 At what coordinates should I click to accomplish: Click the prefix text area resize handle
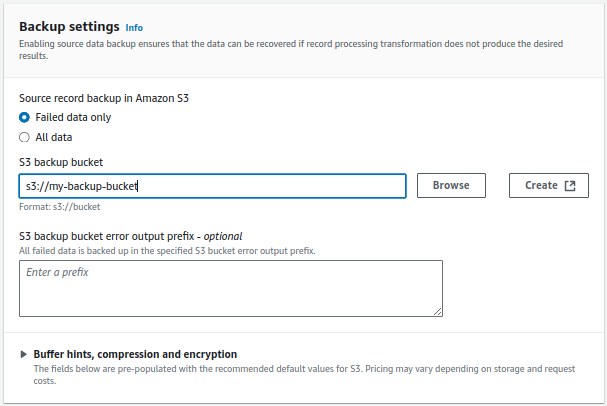[x=437, y=312]
